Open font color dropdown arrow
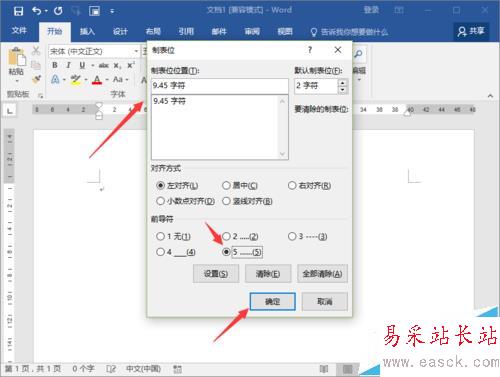This screenshot has height=377, width=500. click(x=107, y=80)
